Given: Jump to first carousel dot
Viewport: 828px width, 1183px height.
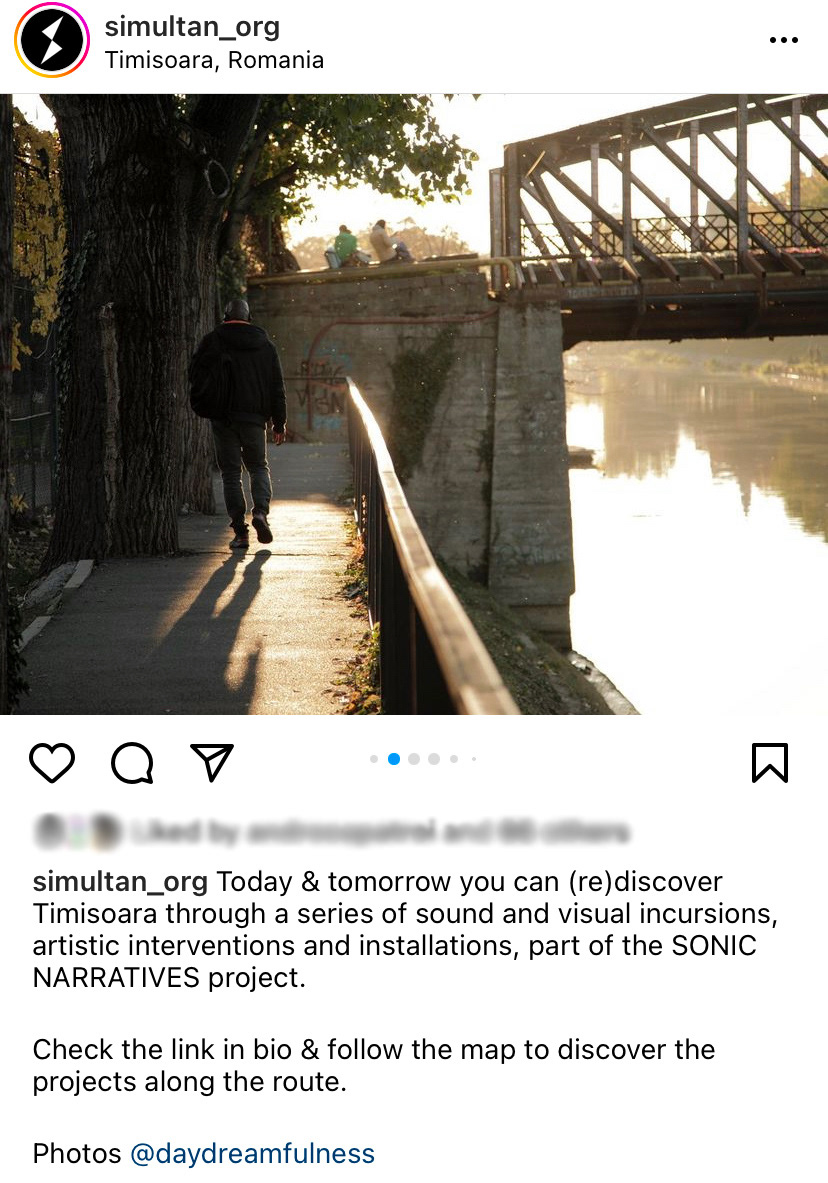Looking at the screenshot, I should coord(374,759).
